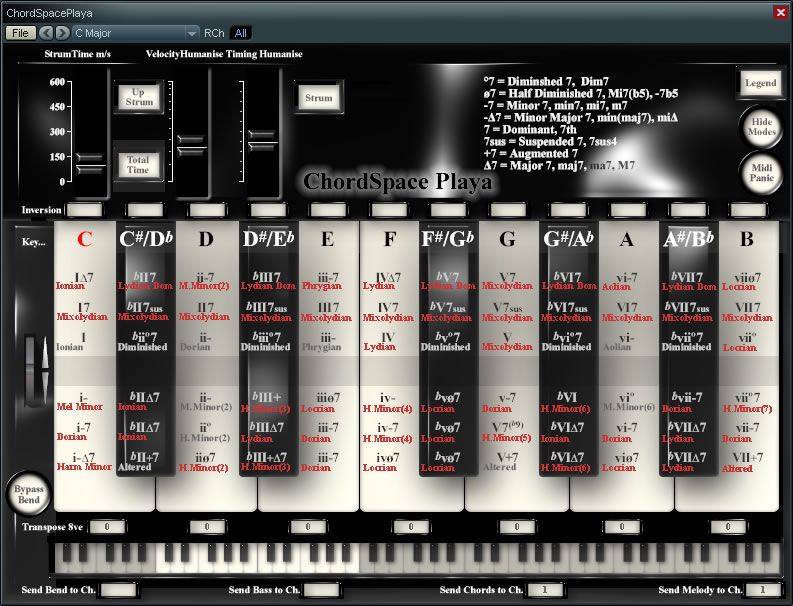The width and height of the screenshot is (793, 606).
Task: Play the iii-7 Phrygian chord
Action: 322,281
